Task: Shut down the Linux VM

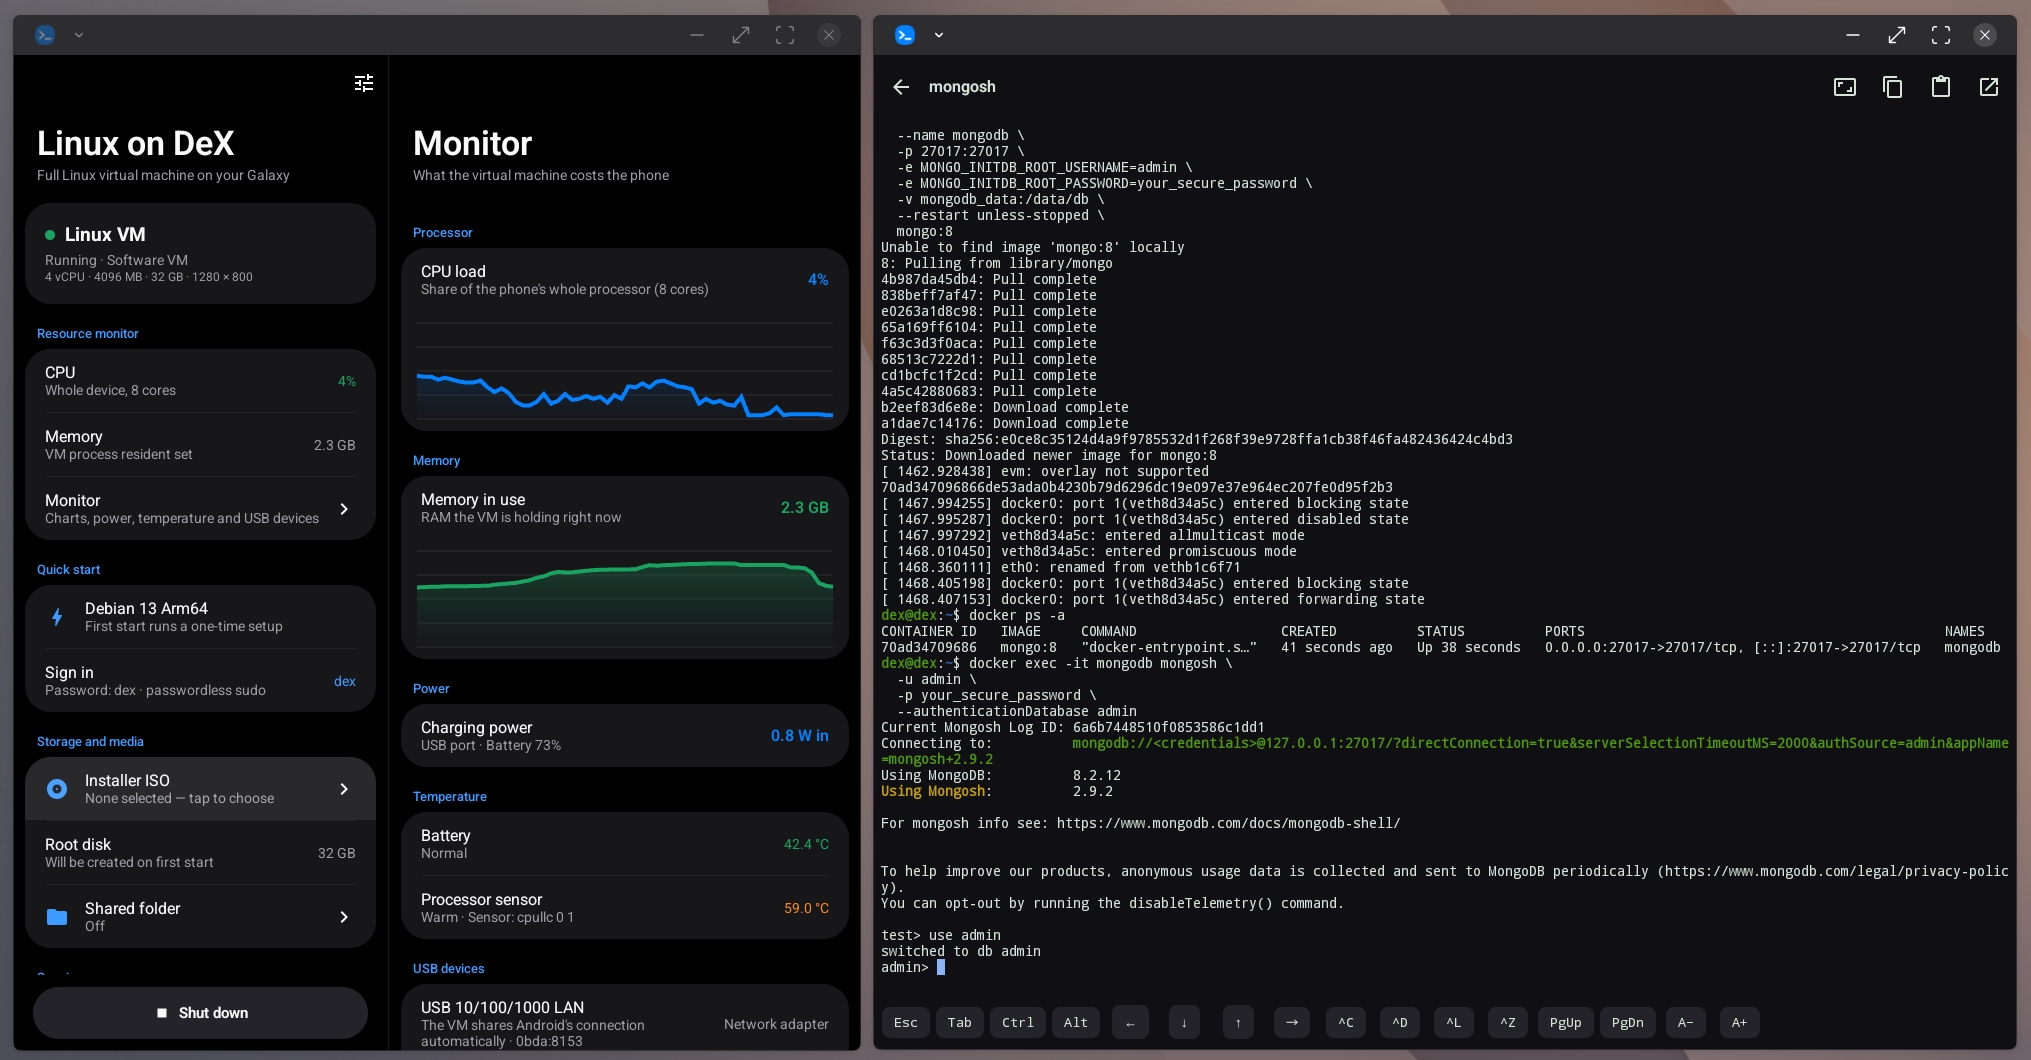Action: click(200, 1013)
